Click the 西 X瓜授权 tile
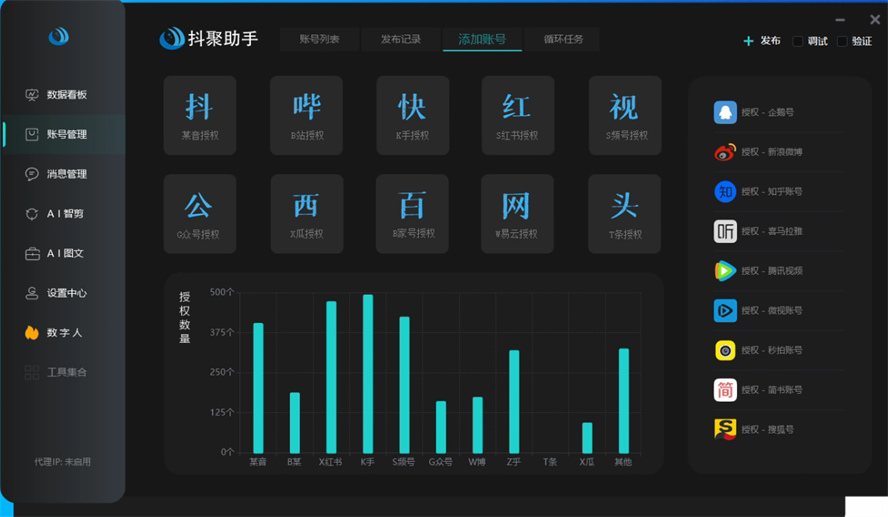Image resolution: width=888 pixels, height=517 pixels. pyautogui.click(x=307, y=214)
